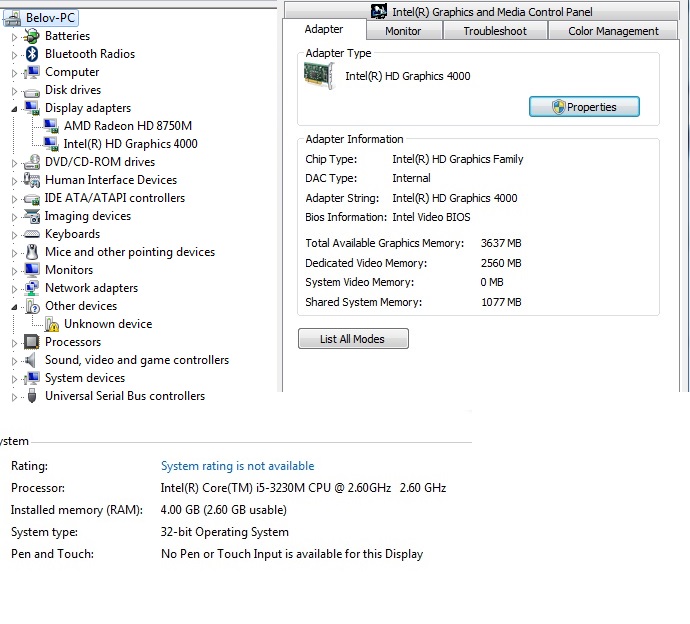Viewport: 690px width, 624px height.
Task: Expand the Disk drives node
Action: (14, 91)
